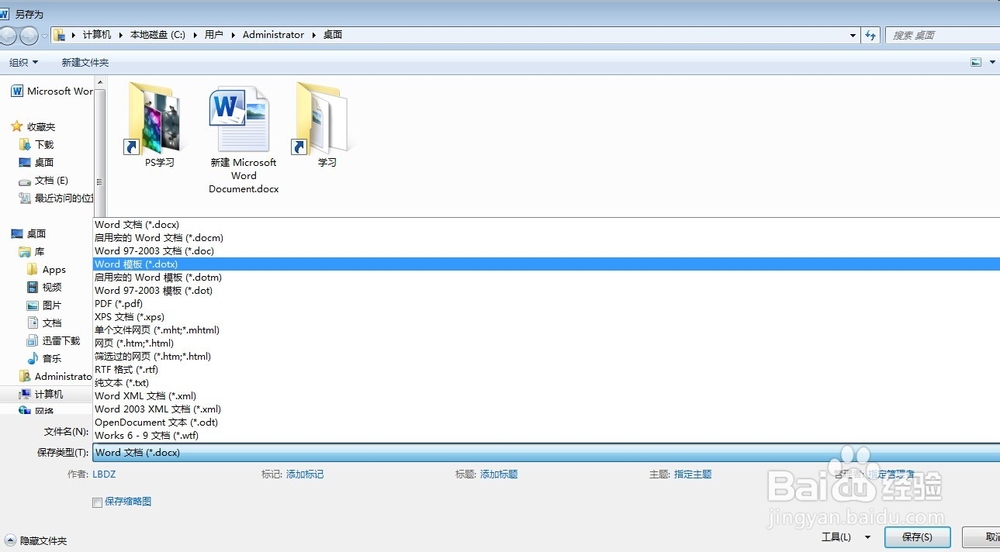Collapse folders with 隐藏文件夹
The width and height of the screenshot is (1000, 552).
click(36, 541)
